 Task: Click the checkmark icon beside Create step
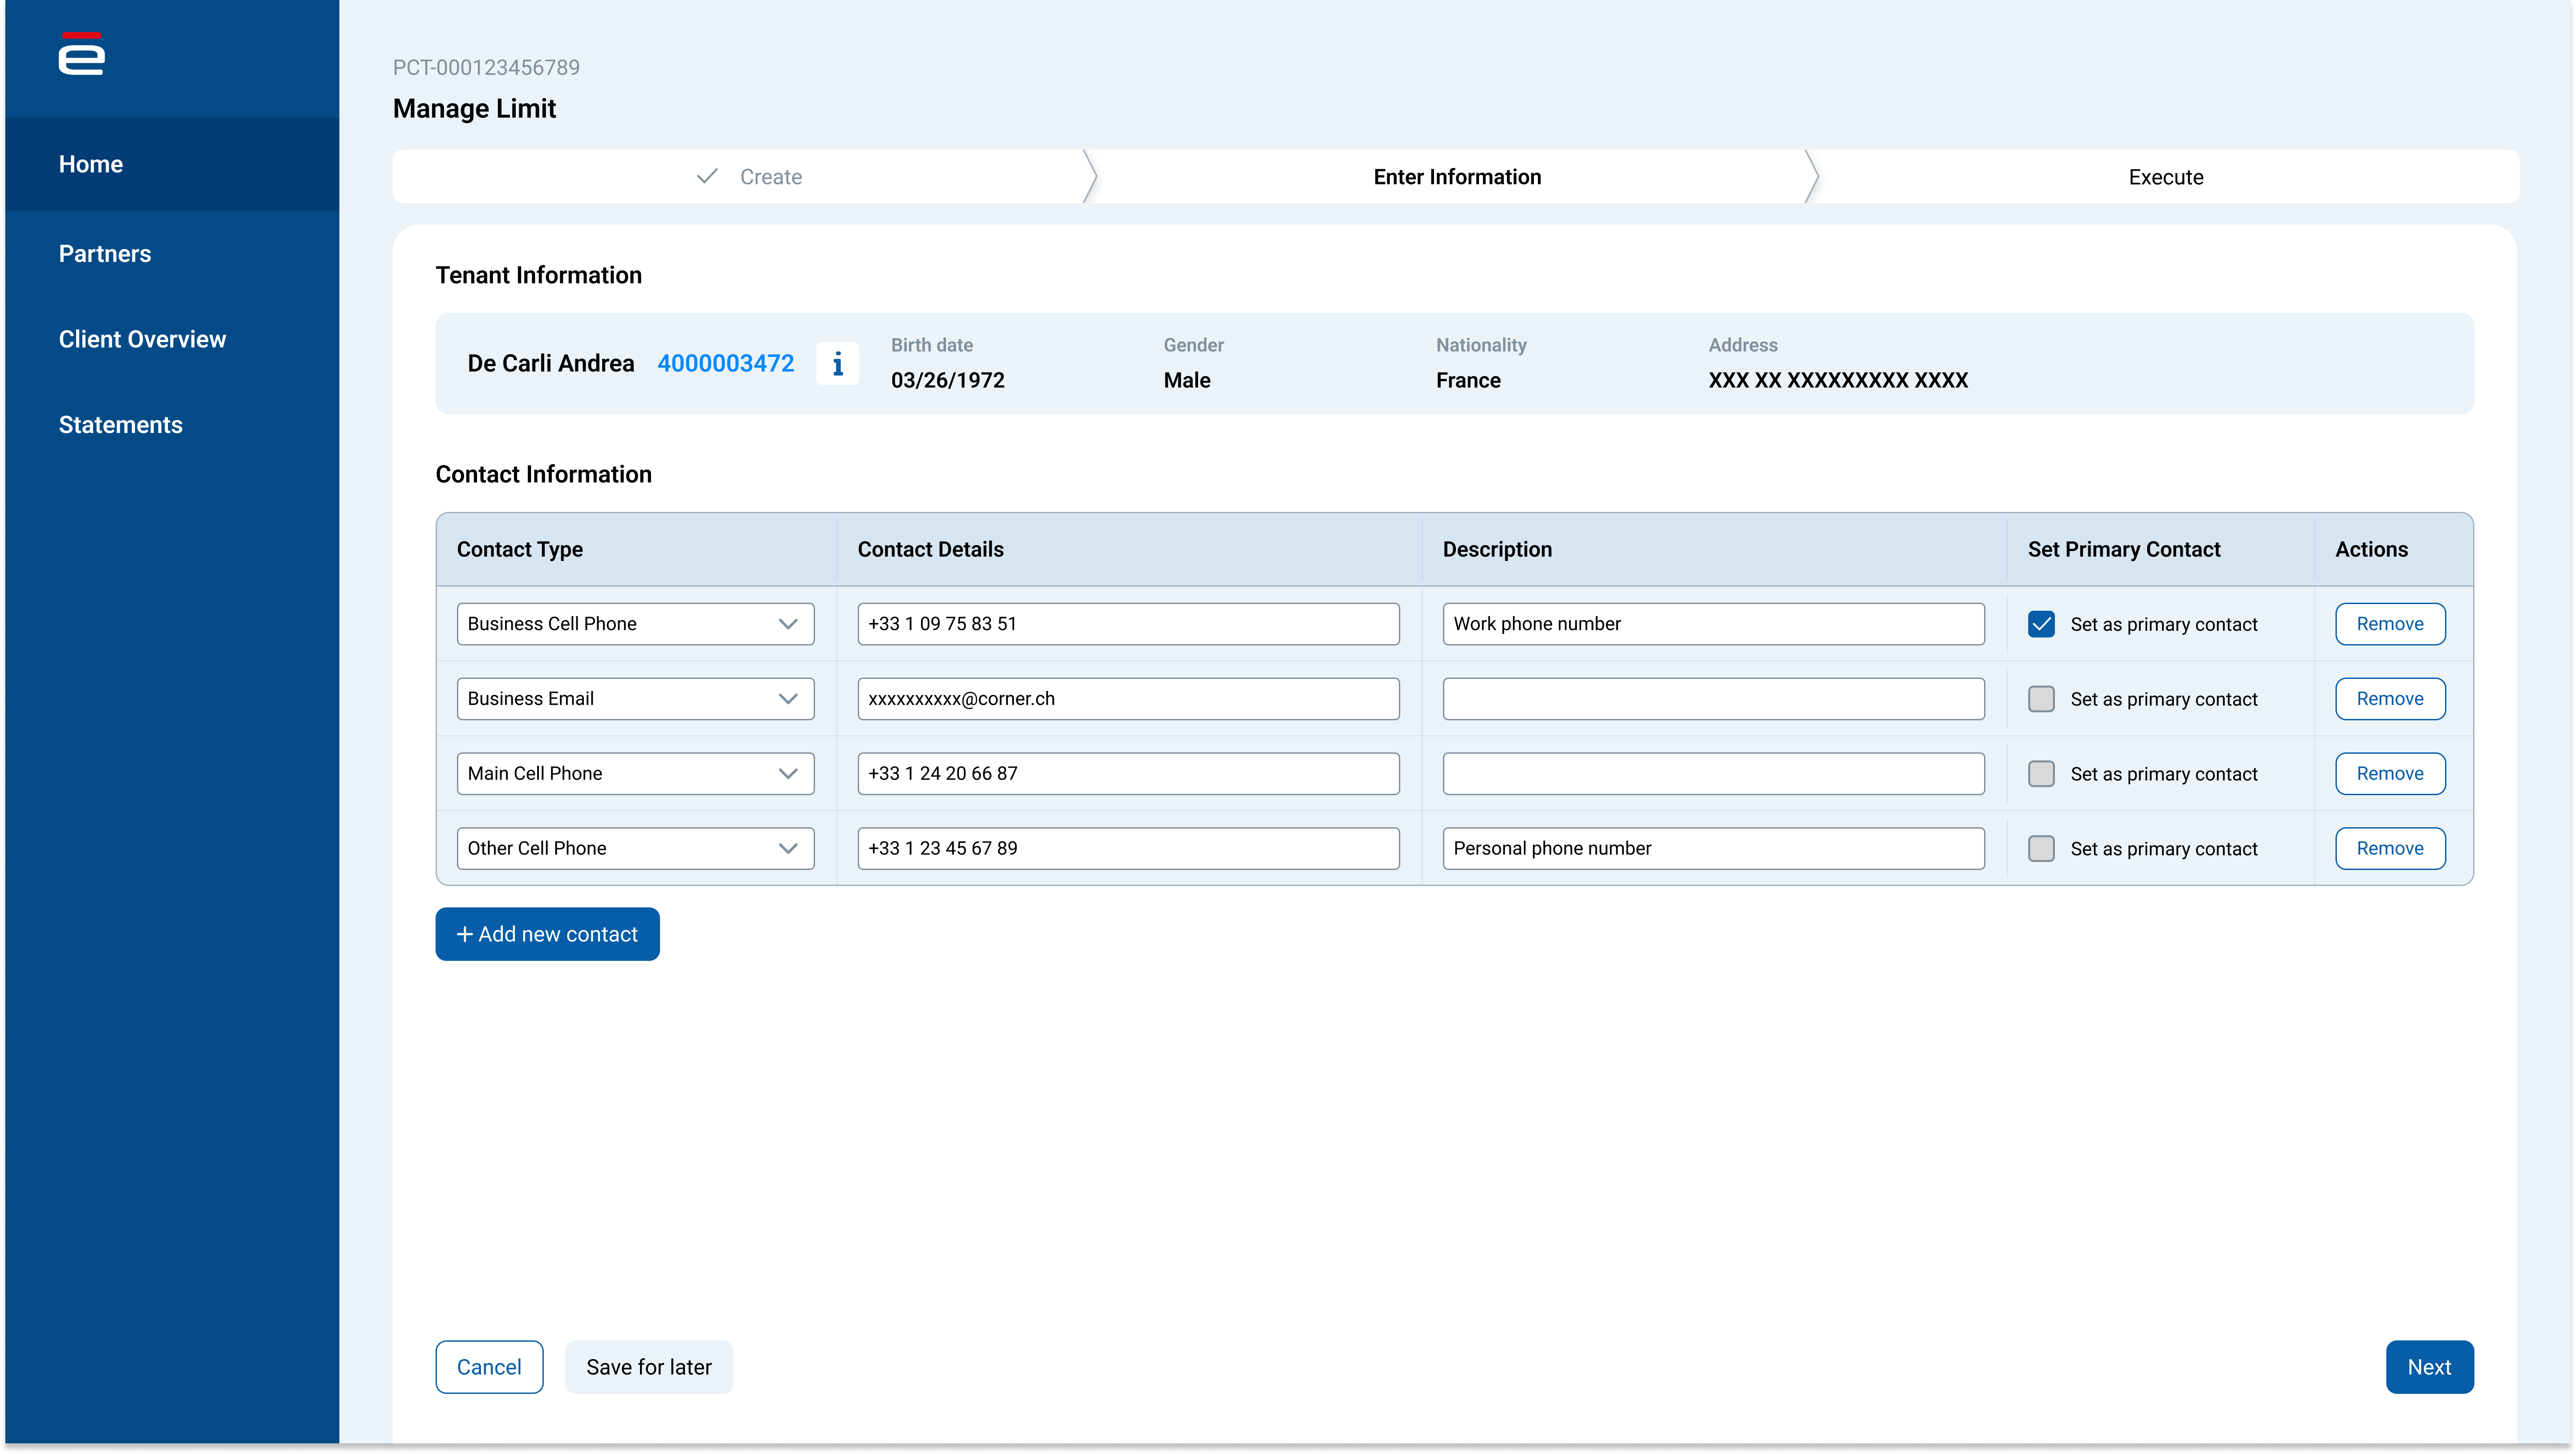click(707, 176)
